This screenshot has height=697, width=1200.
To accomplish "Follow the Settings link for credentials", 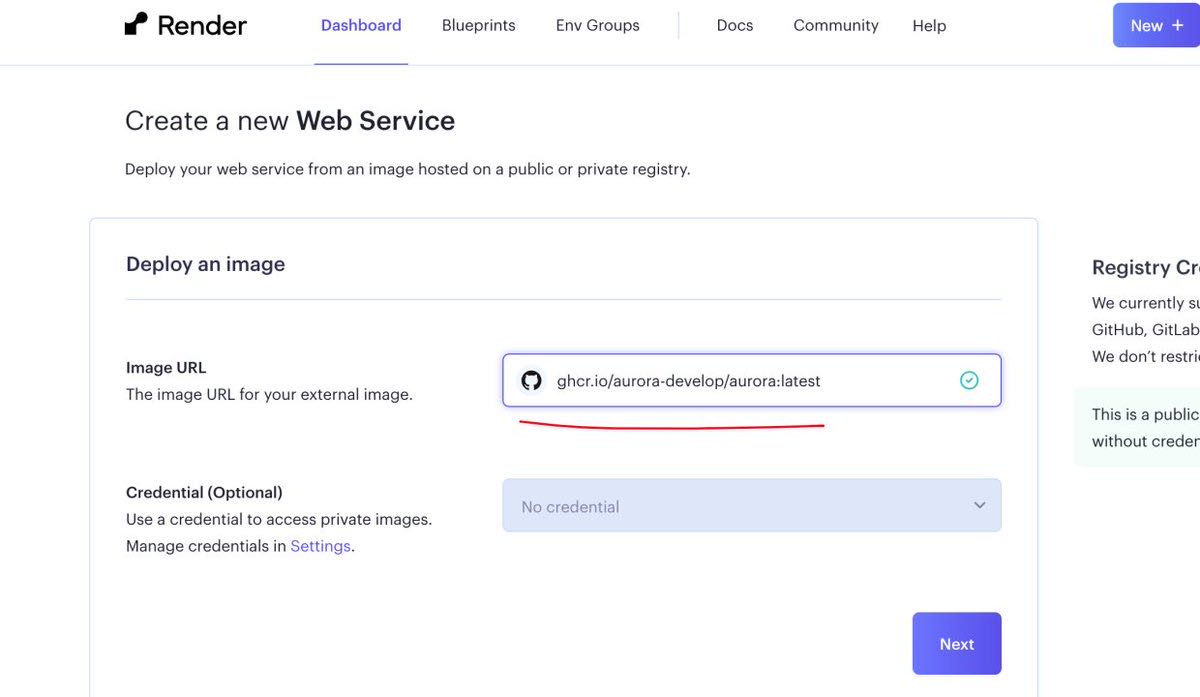I will click(x=320, y=546).
